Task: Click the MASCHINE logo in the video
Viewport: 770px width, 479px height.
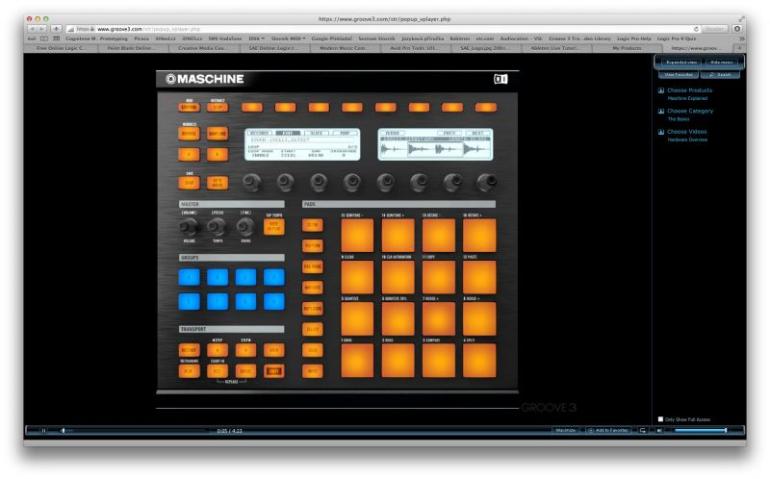Action: (x=205, y=79)
